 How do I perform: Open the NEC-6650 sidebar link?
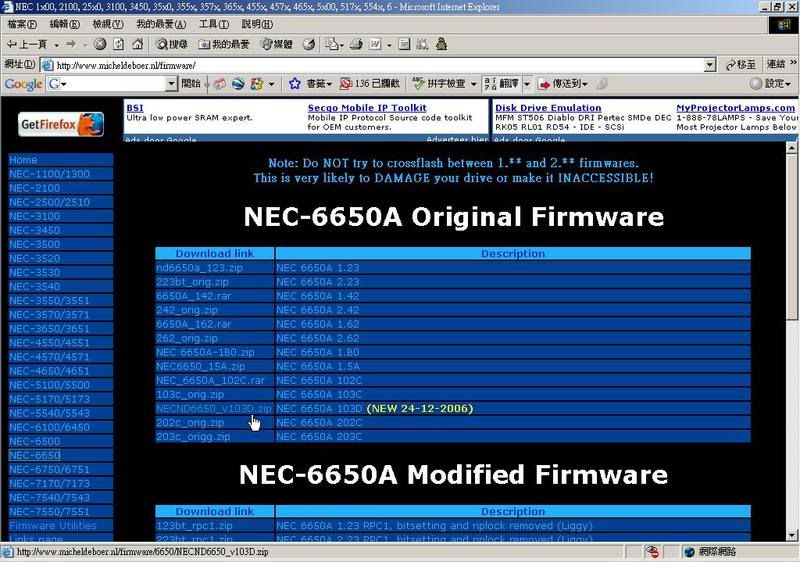35,455
